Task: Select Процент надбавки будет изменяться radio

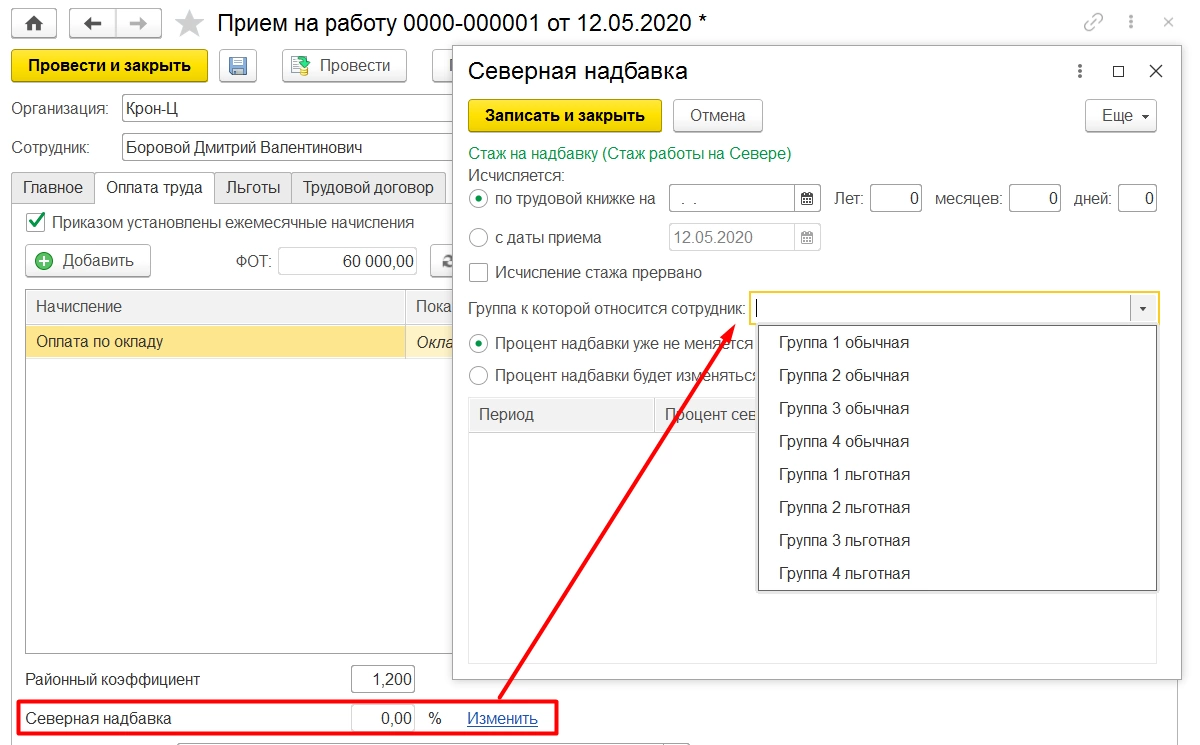Action: coord(478,375)
